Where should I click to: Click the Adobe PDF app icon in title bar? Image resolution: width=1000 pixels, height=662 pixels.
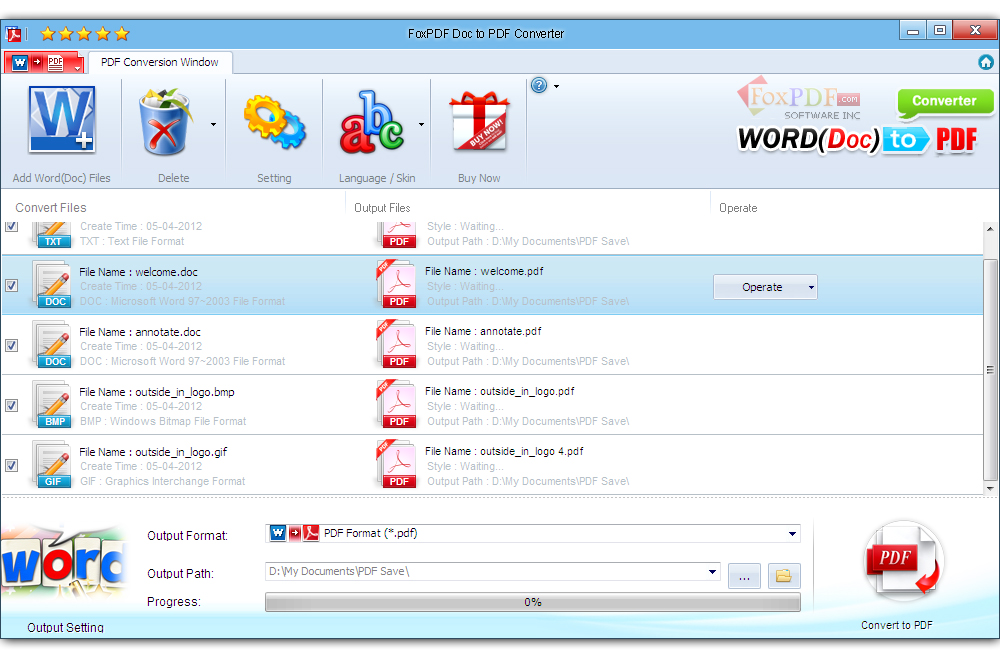click(13, 33)
